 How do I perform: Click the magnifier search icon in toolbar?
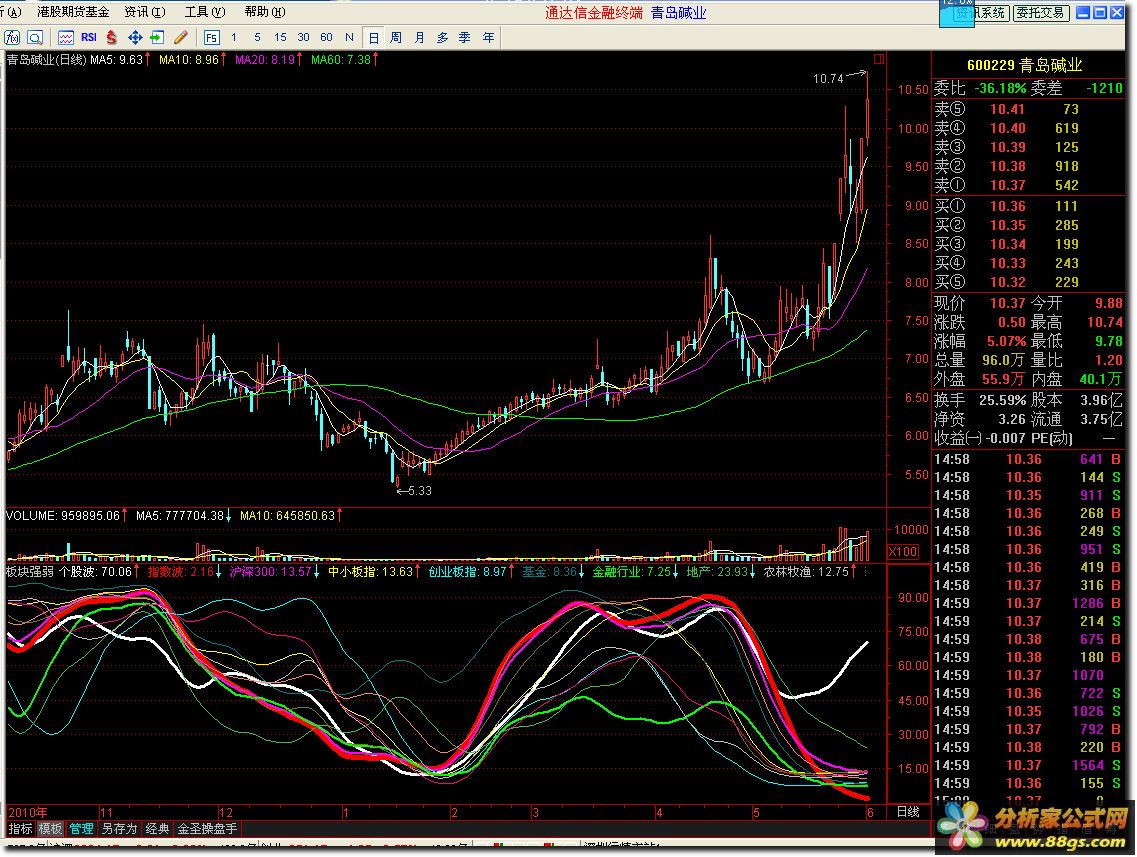tap(35, 38)
